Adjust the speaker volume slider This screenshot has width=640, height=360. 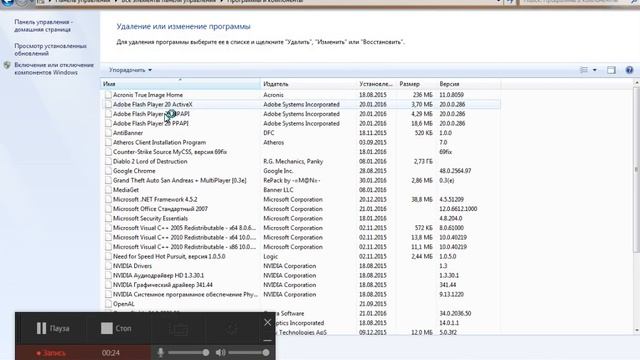tap(249, 352)
